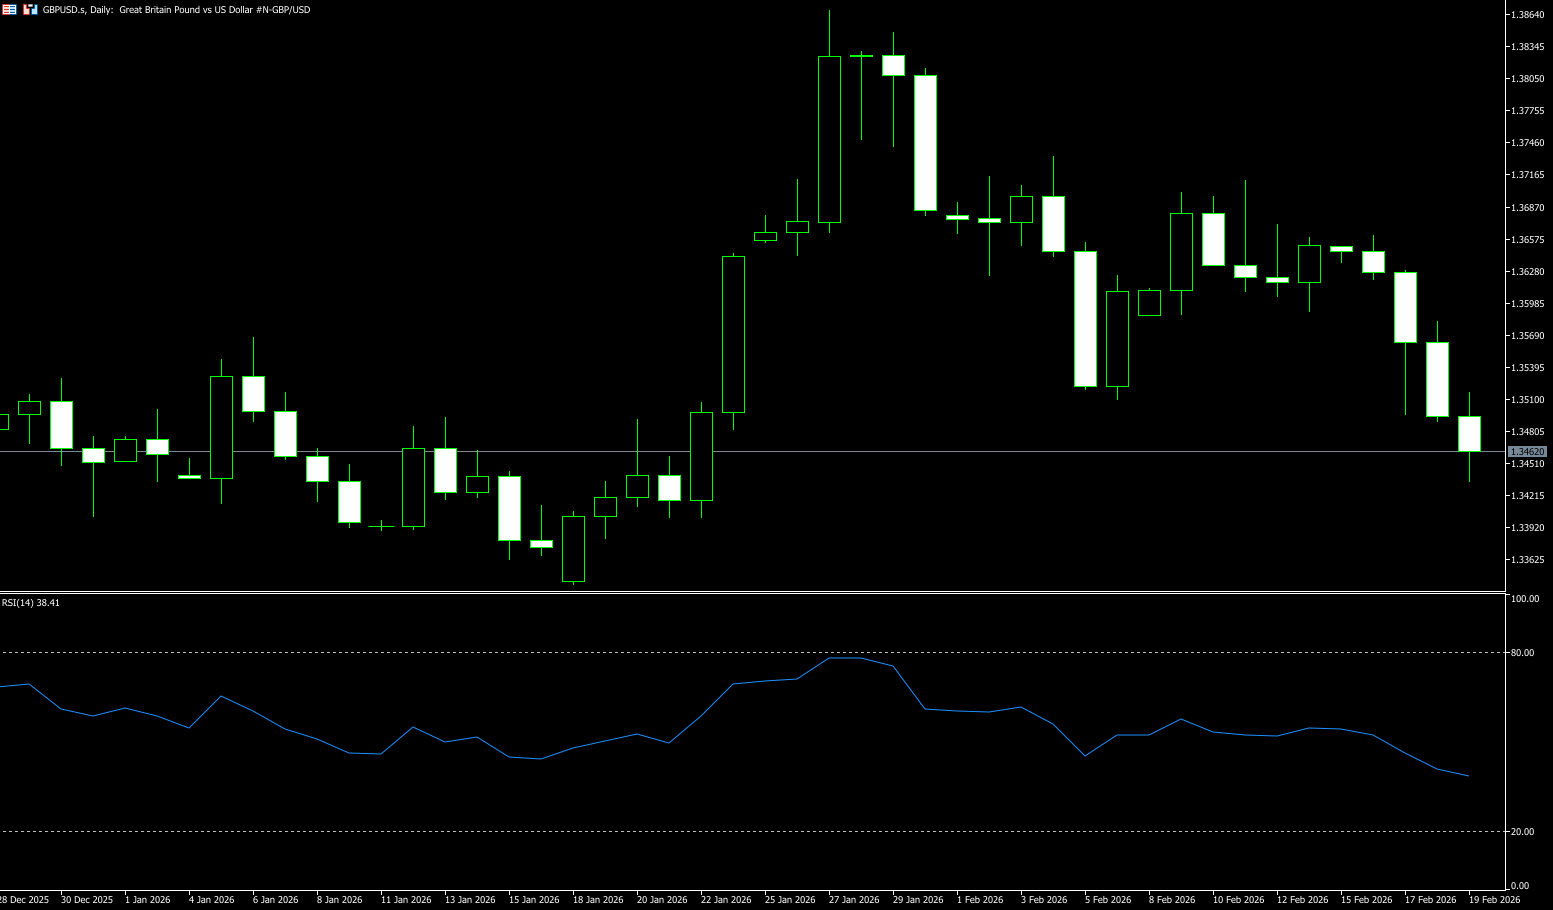Screen dimensions: 1553x910
Task: Click the current price tag 1.34620
Action: click(x=1527, y=452)
